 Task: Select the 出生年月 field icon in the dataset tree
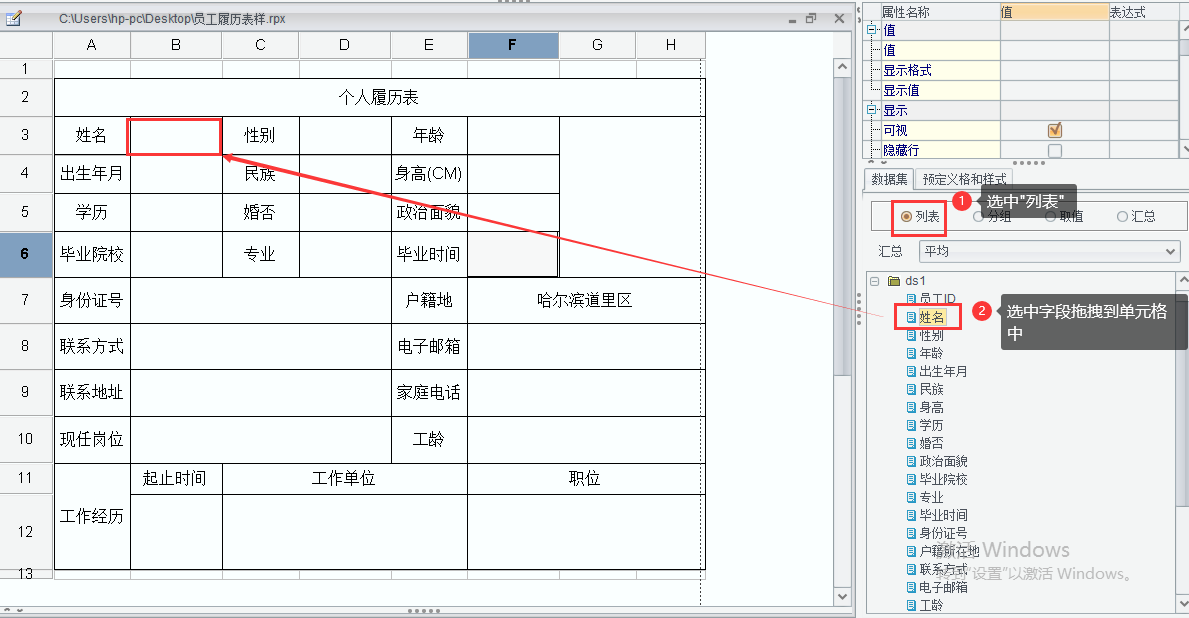[x=911, y=372]
